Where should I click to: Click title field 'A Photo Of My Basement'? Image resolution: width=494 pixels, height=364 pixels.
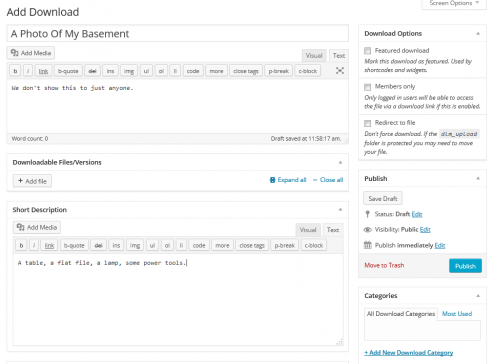(178, 34)
